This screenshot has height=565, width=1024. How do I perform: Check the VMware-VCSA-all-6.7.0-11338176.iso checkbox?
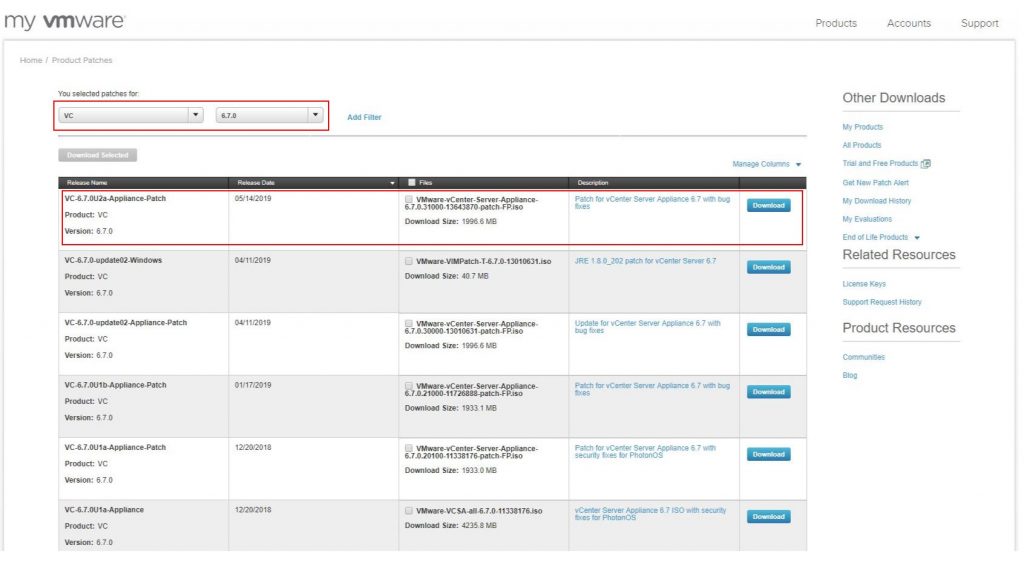point(408,511)
